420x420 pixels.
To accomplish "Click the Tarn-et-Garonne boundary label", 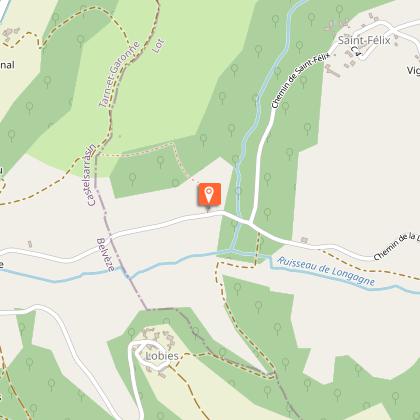I will tap(118, 74).
